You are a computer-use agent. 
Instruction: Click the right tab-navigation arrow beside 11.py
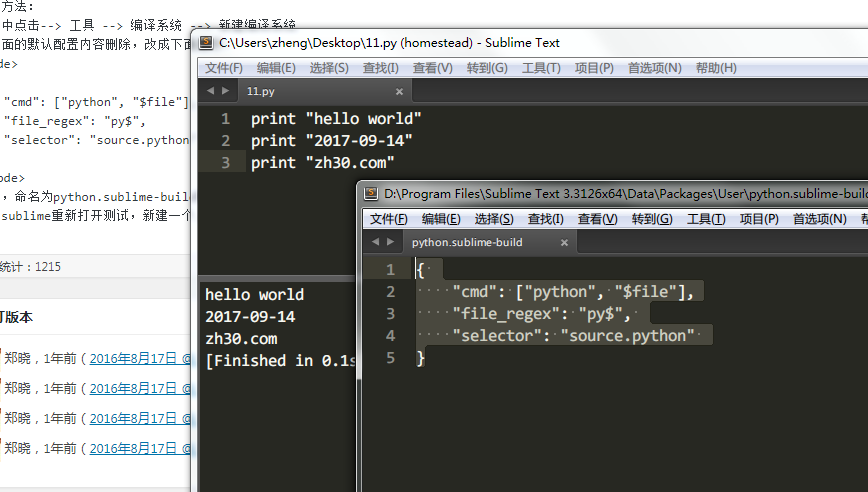coord(225,91)
